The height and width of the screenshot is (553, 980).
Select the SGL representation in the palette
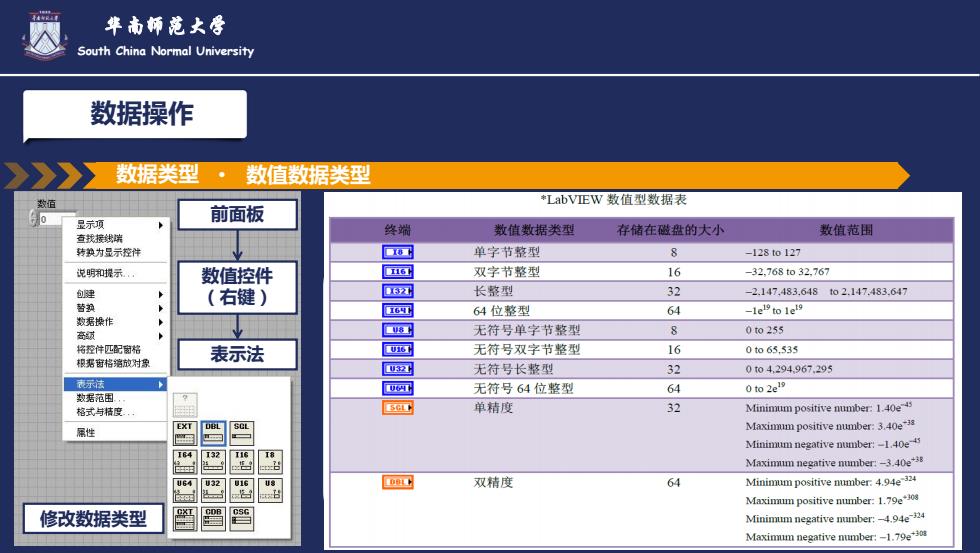click(x=241, y=433)
